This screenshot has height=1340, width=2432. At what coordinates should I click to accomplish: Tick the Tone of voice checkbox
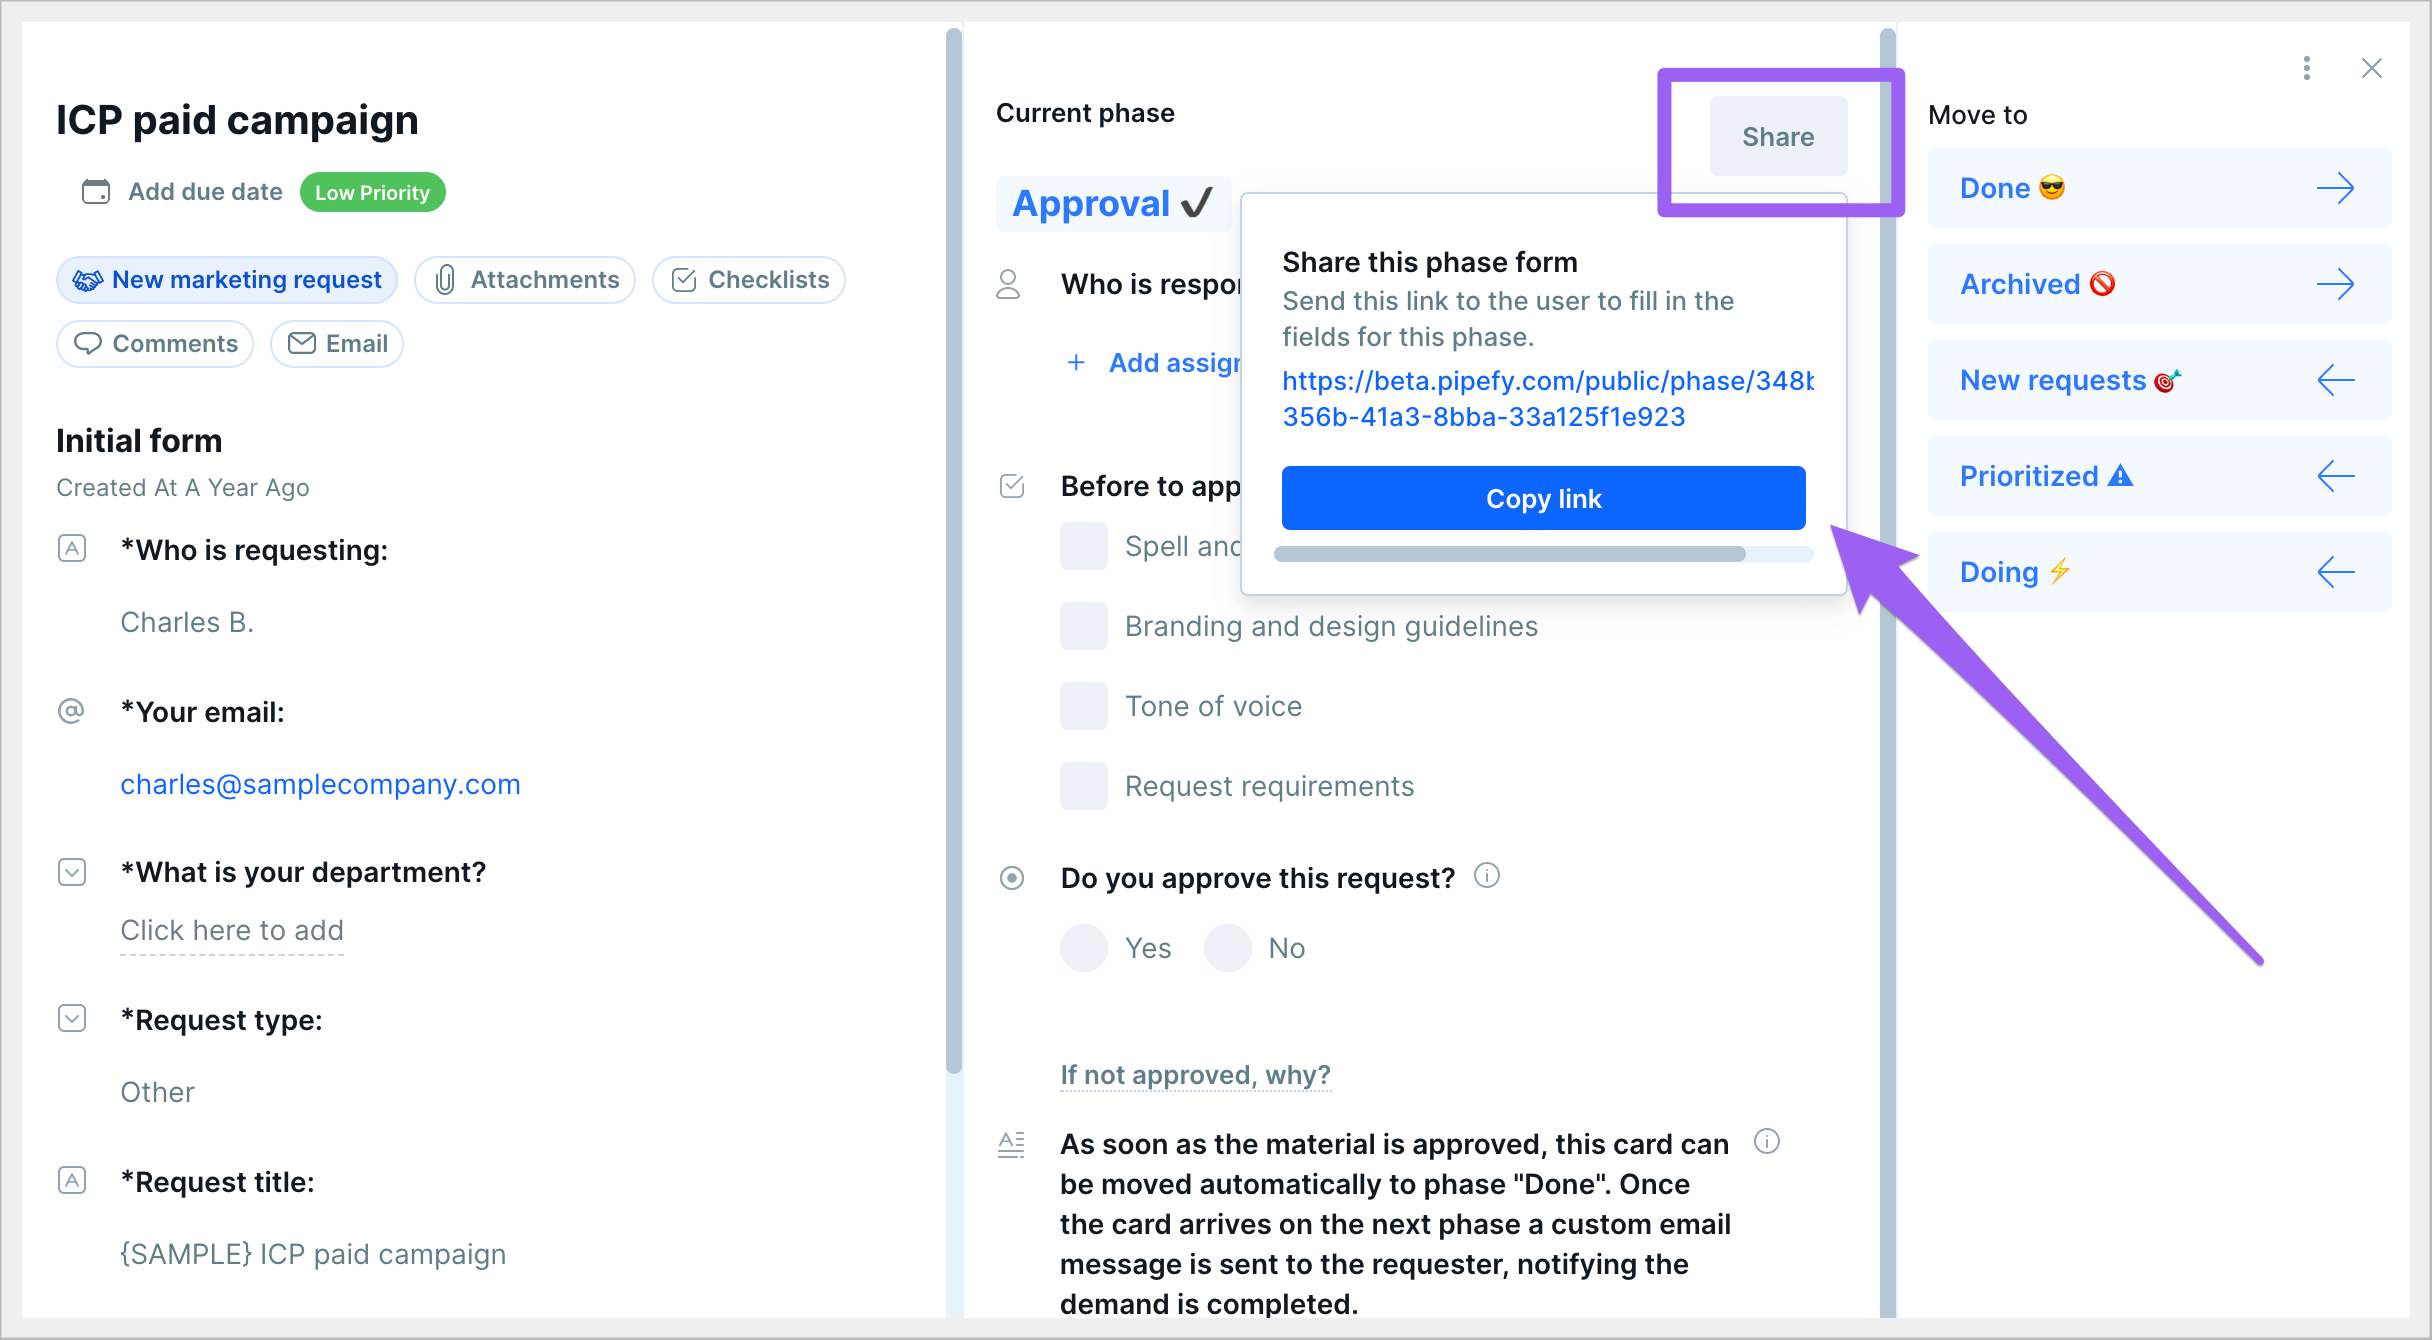coord(1084,706)
